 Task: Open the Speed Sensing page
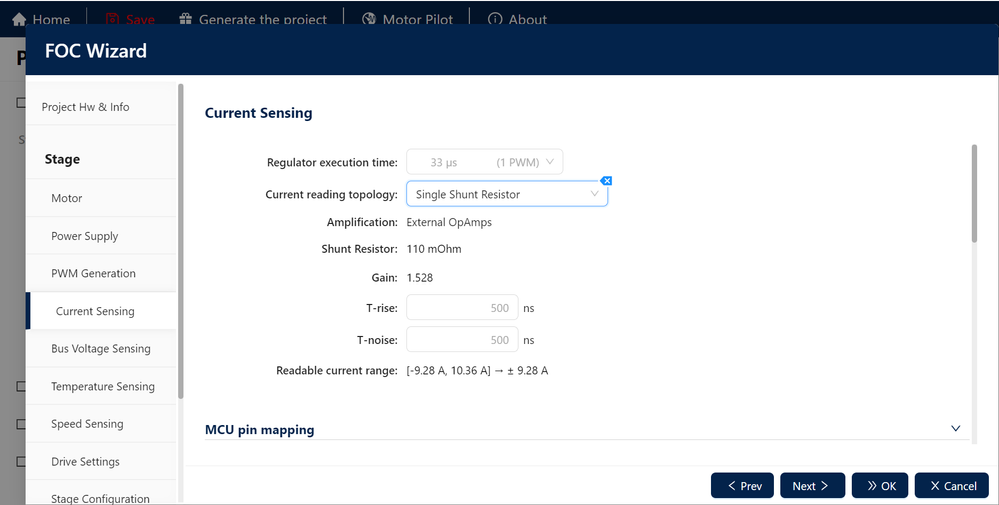pyautogui.click(x=101, y=423)
